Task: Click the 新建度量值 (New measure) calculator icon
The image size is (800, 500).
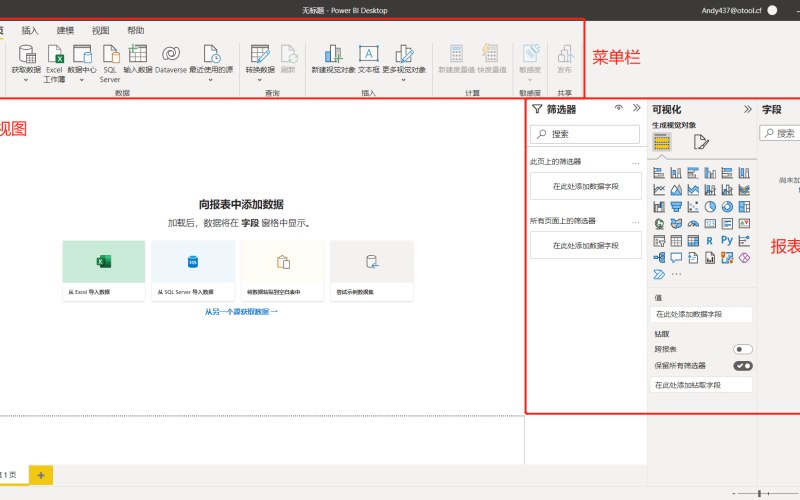Action: tap(456, 53)
